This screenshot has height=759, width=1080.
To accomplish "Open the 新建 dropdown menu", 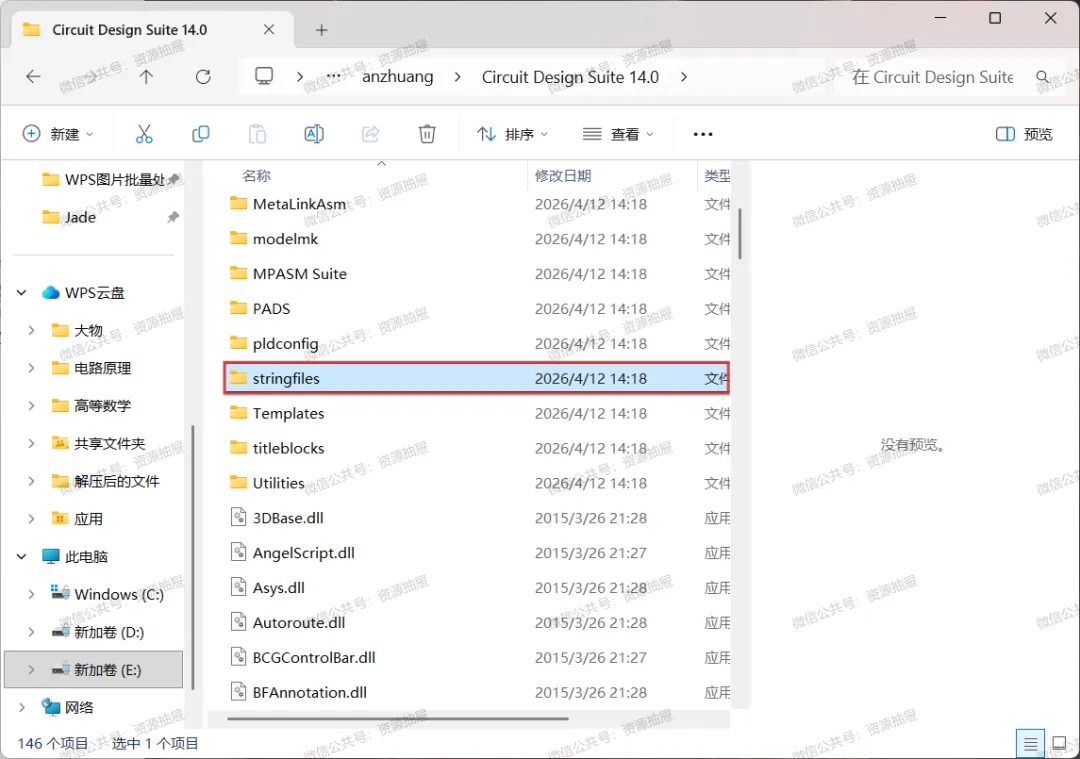I will pos(58,134).
